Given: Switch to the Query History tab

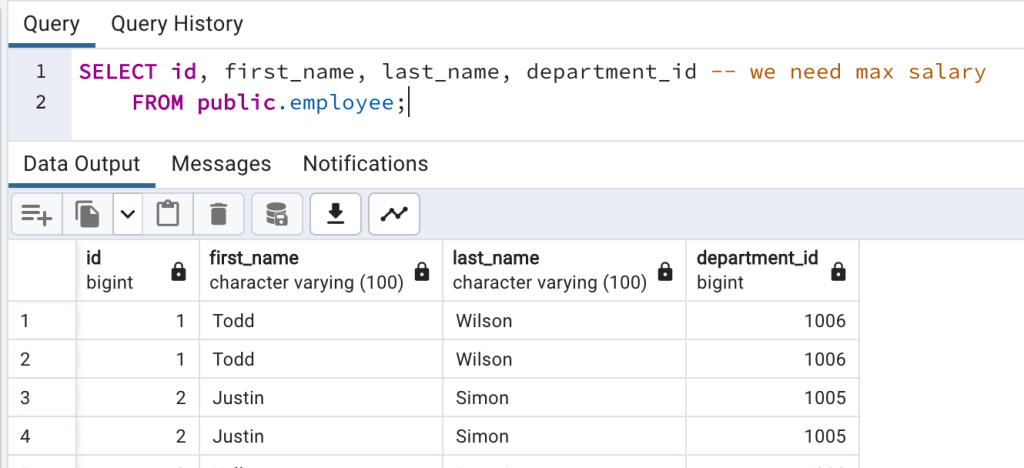Looking at the screenshot, I should (176, 23).
